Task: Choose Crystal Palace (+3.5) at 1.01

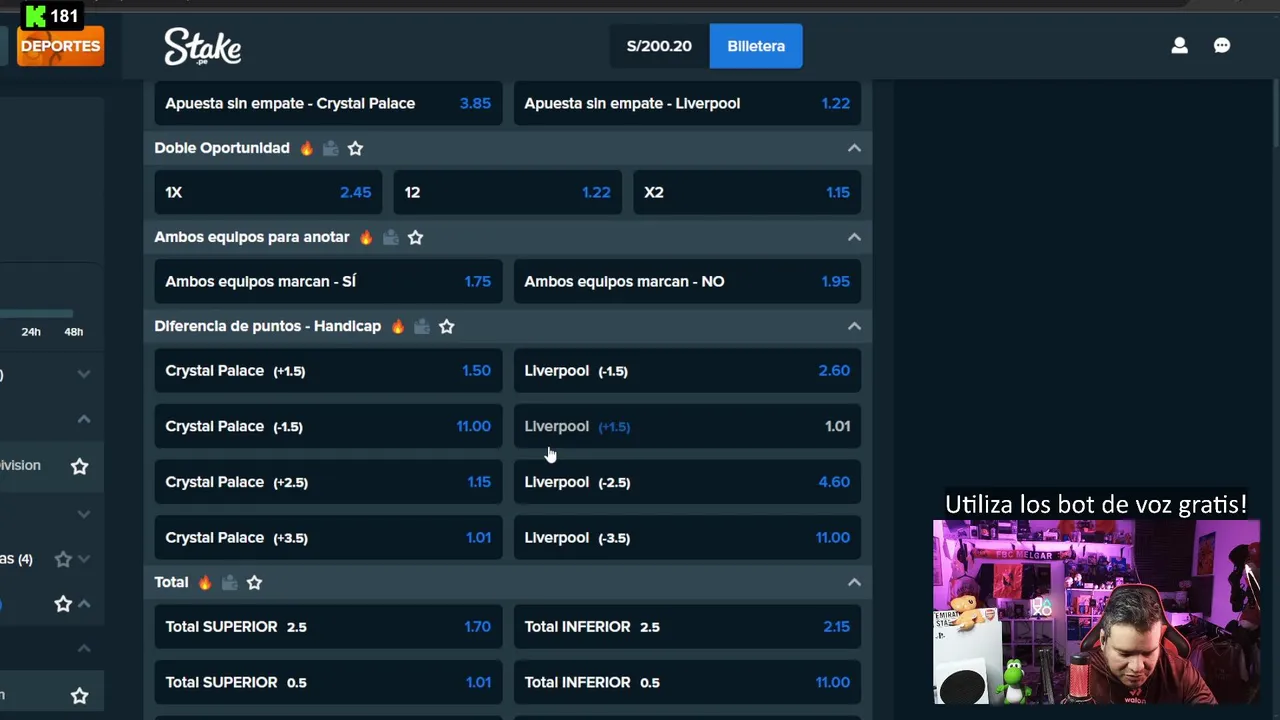Action: point(328,537)
